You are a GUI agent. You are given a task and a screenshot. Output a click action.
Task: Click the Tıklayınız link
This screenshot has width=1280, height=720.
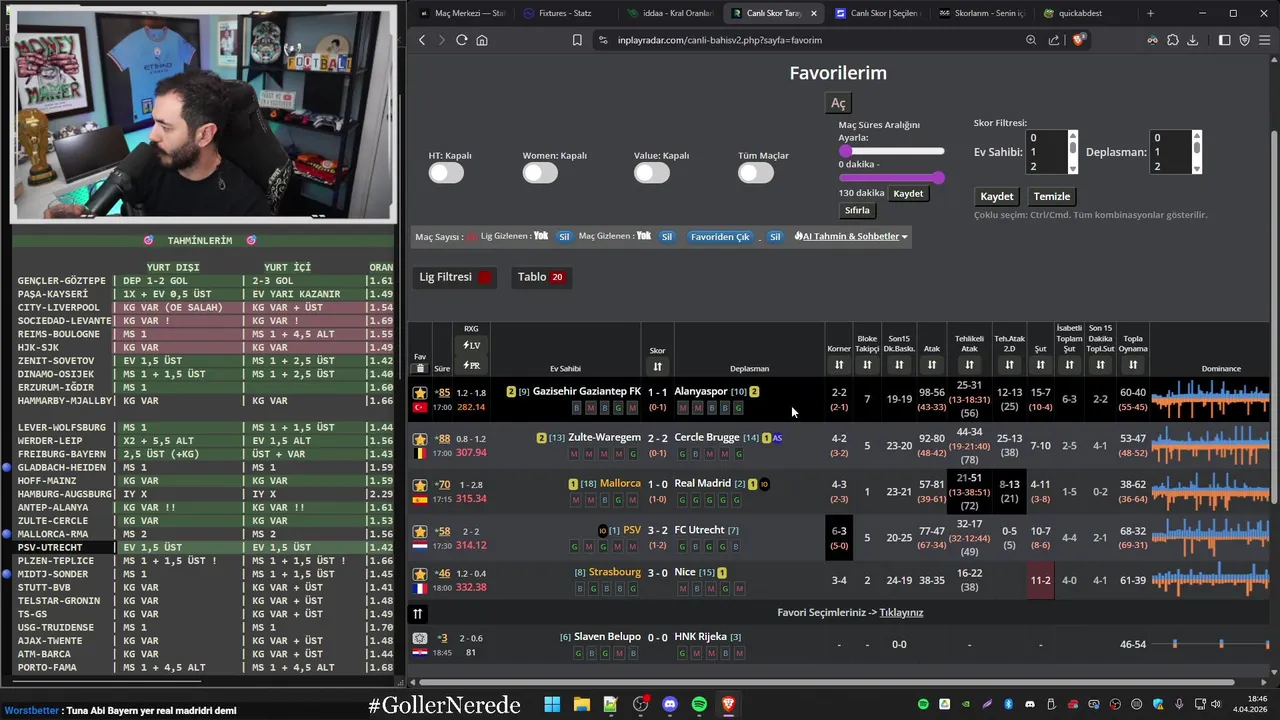tap(901, 612)
